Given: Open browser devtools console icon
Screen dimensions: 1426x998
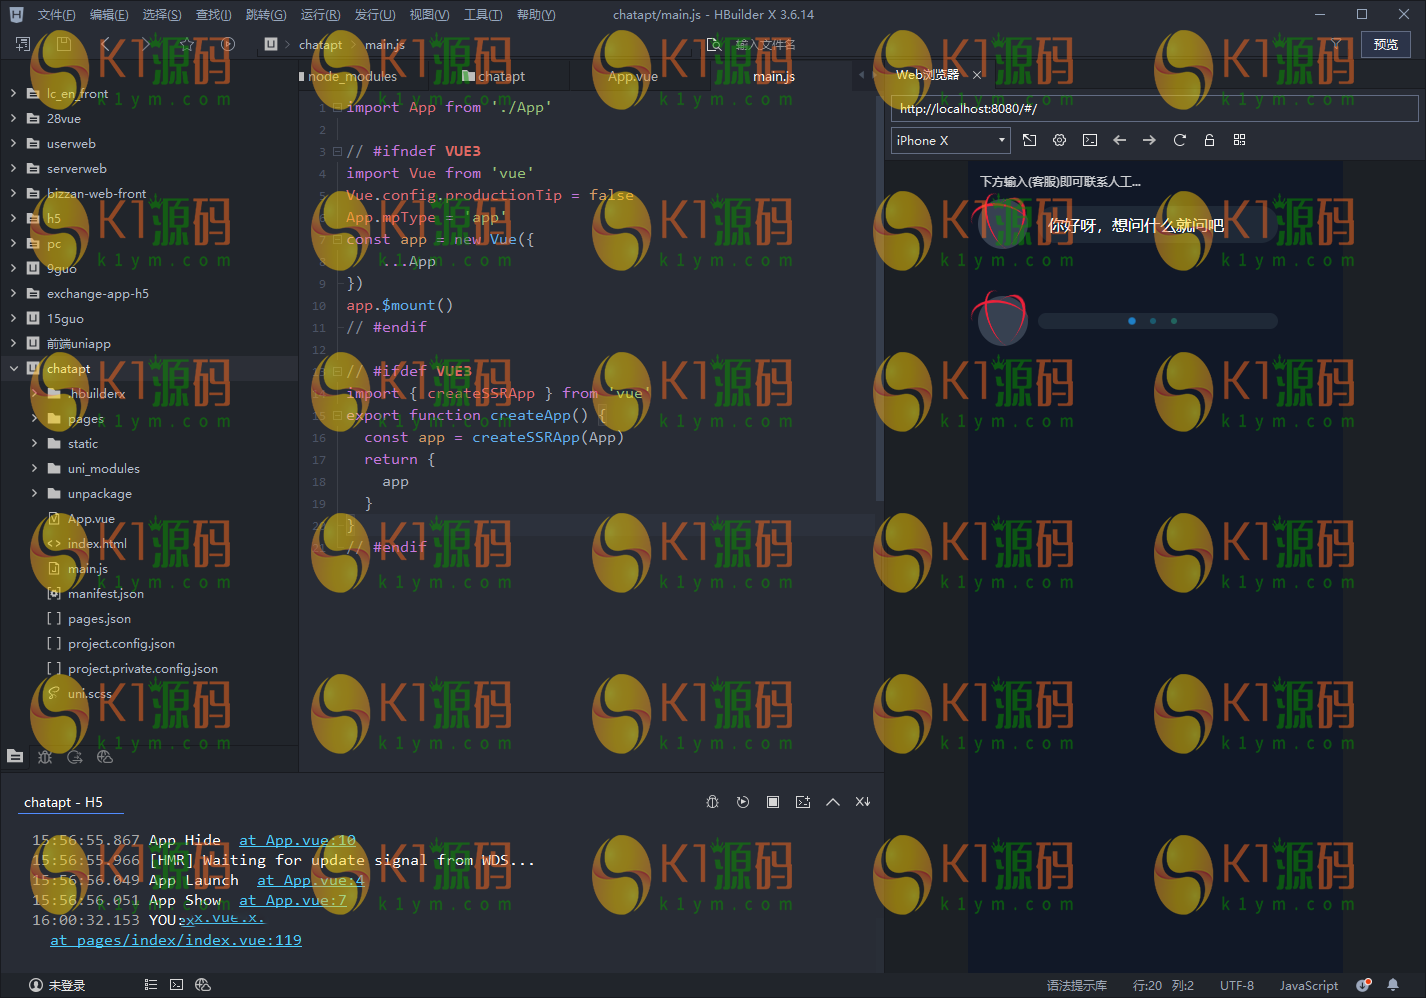Looking at the screenshot, I should pyautogui.click(x=1090, y=140).
